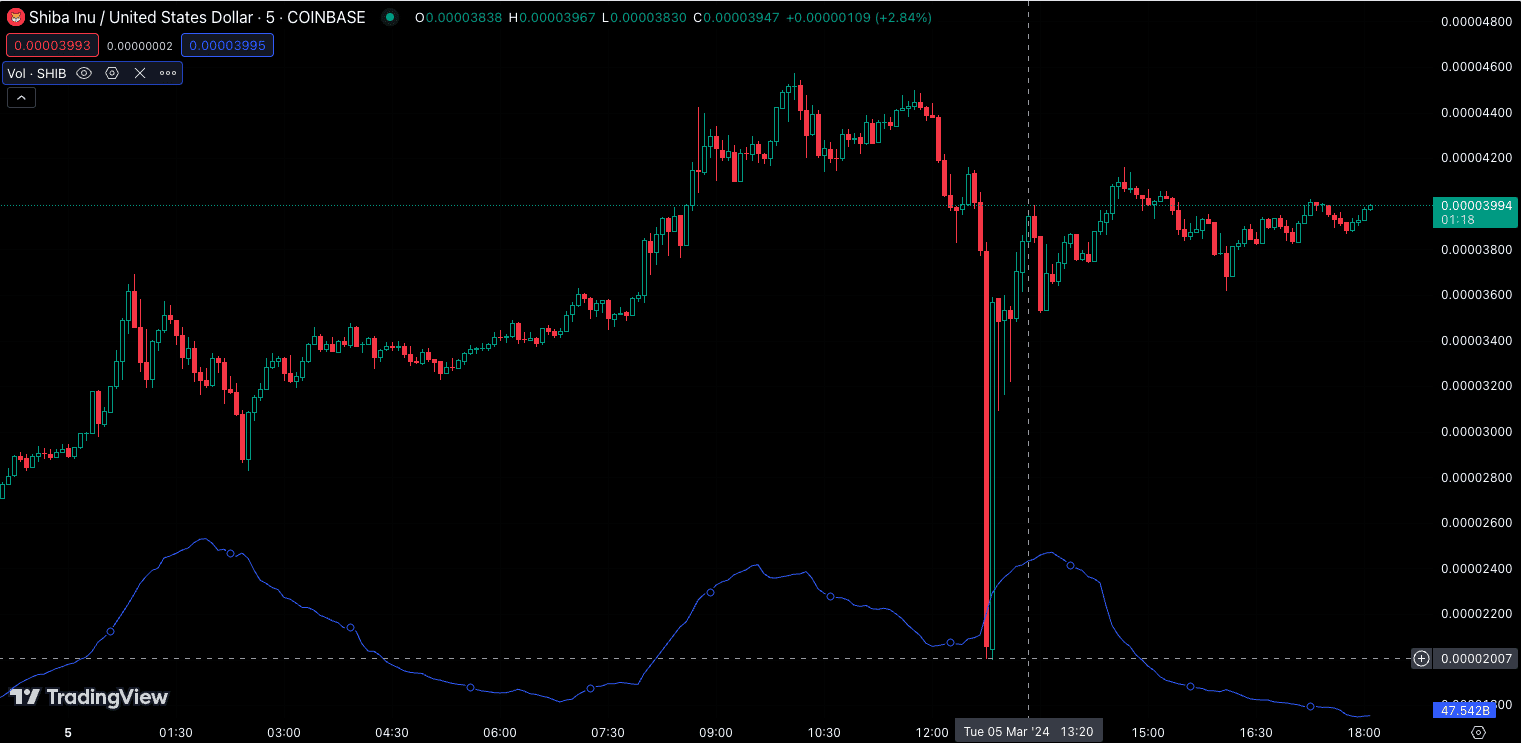Click the More options ellipsis on the volume indicator
The image size is (1521, 743).
(167, 72)
